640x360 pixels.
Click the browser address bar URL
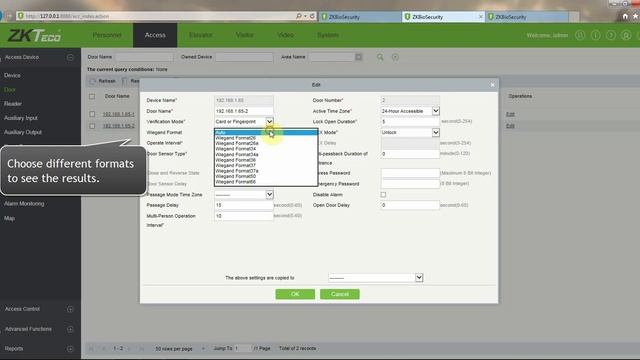[x=67, y=16]
